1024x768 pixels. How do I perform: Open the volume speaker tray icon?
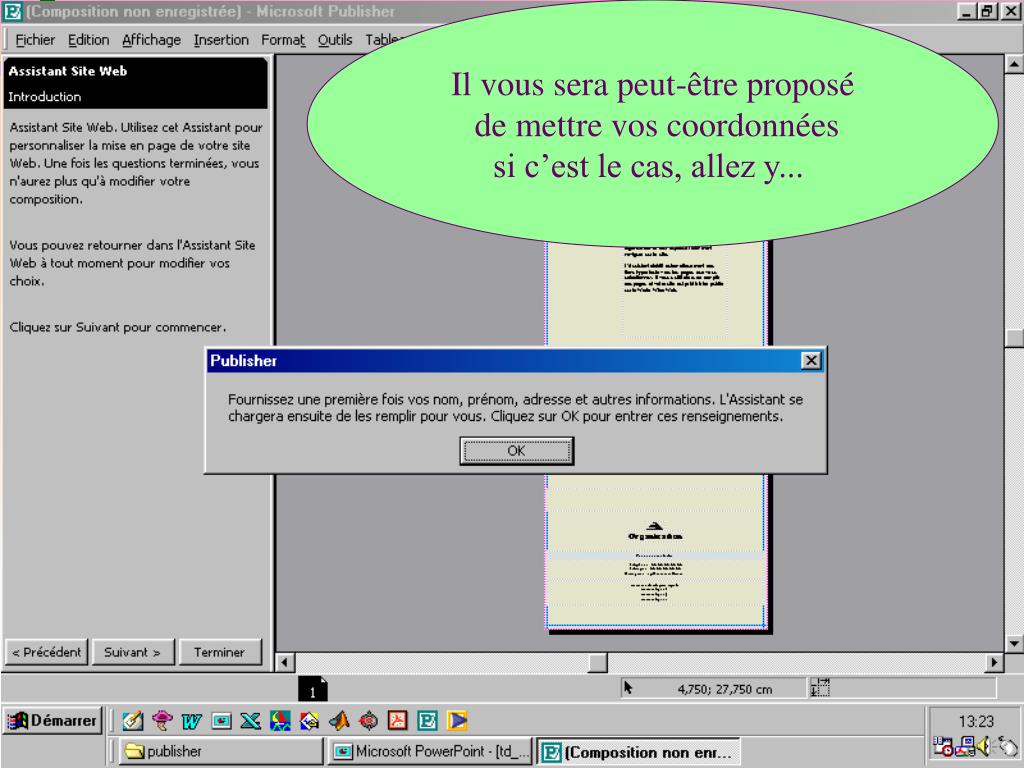[x=984, y=746]
